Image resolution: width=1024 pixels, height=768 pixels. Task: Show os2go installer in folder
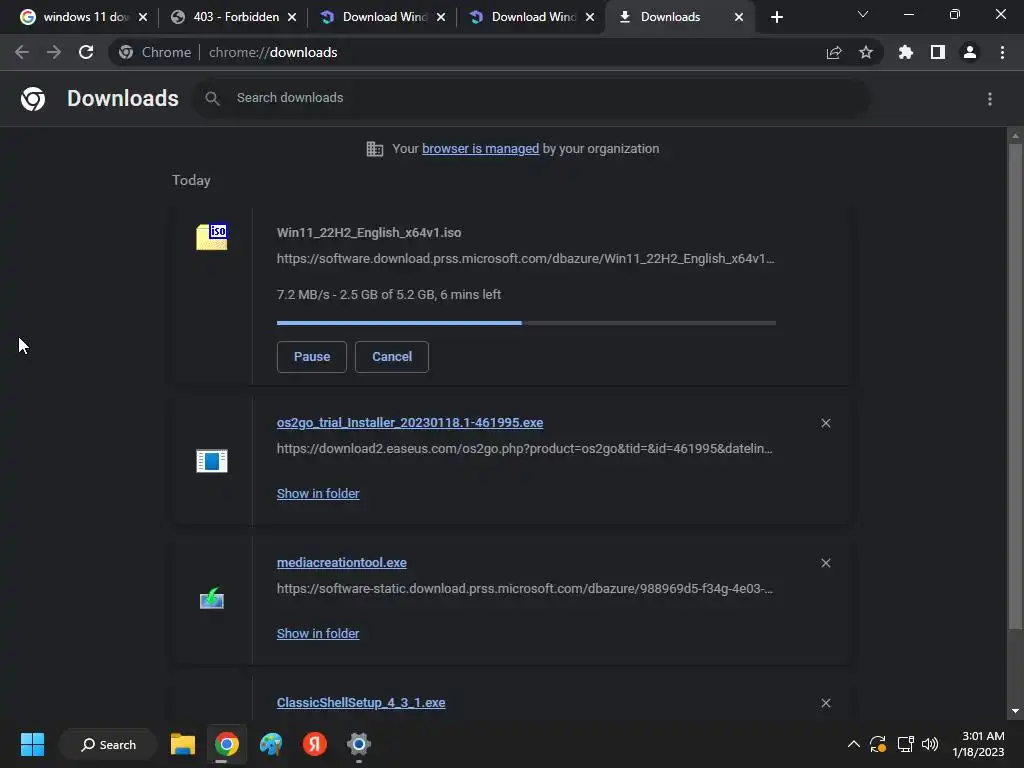[x=318, y=494]
